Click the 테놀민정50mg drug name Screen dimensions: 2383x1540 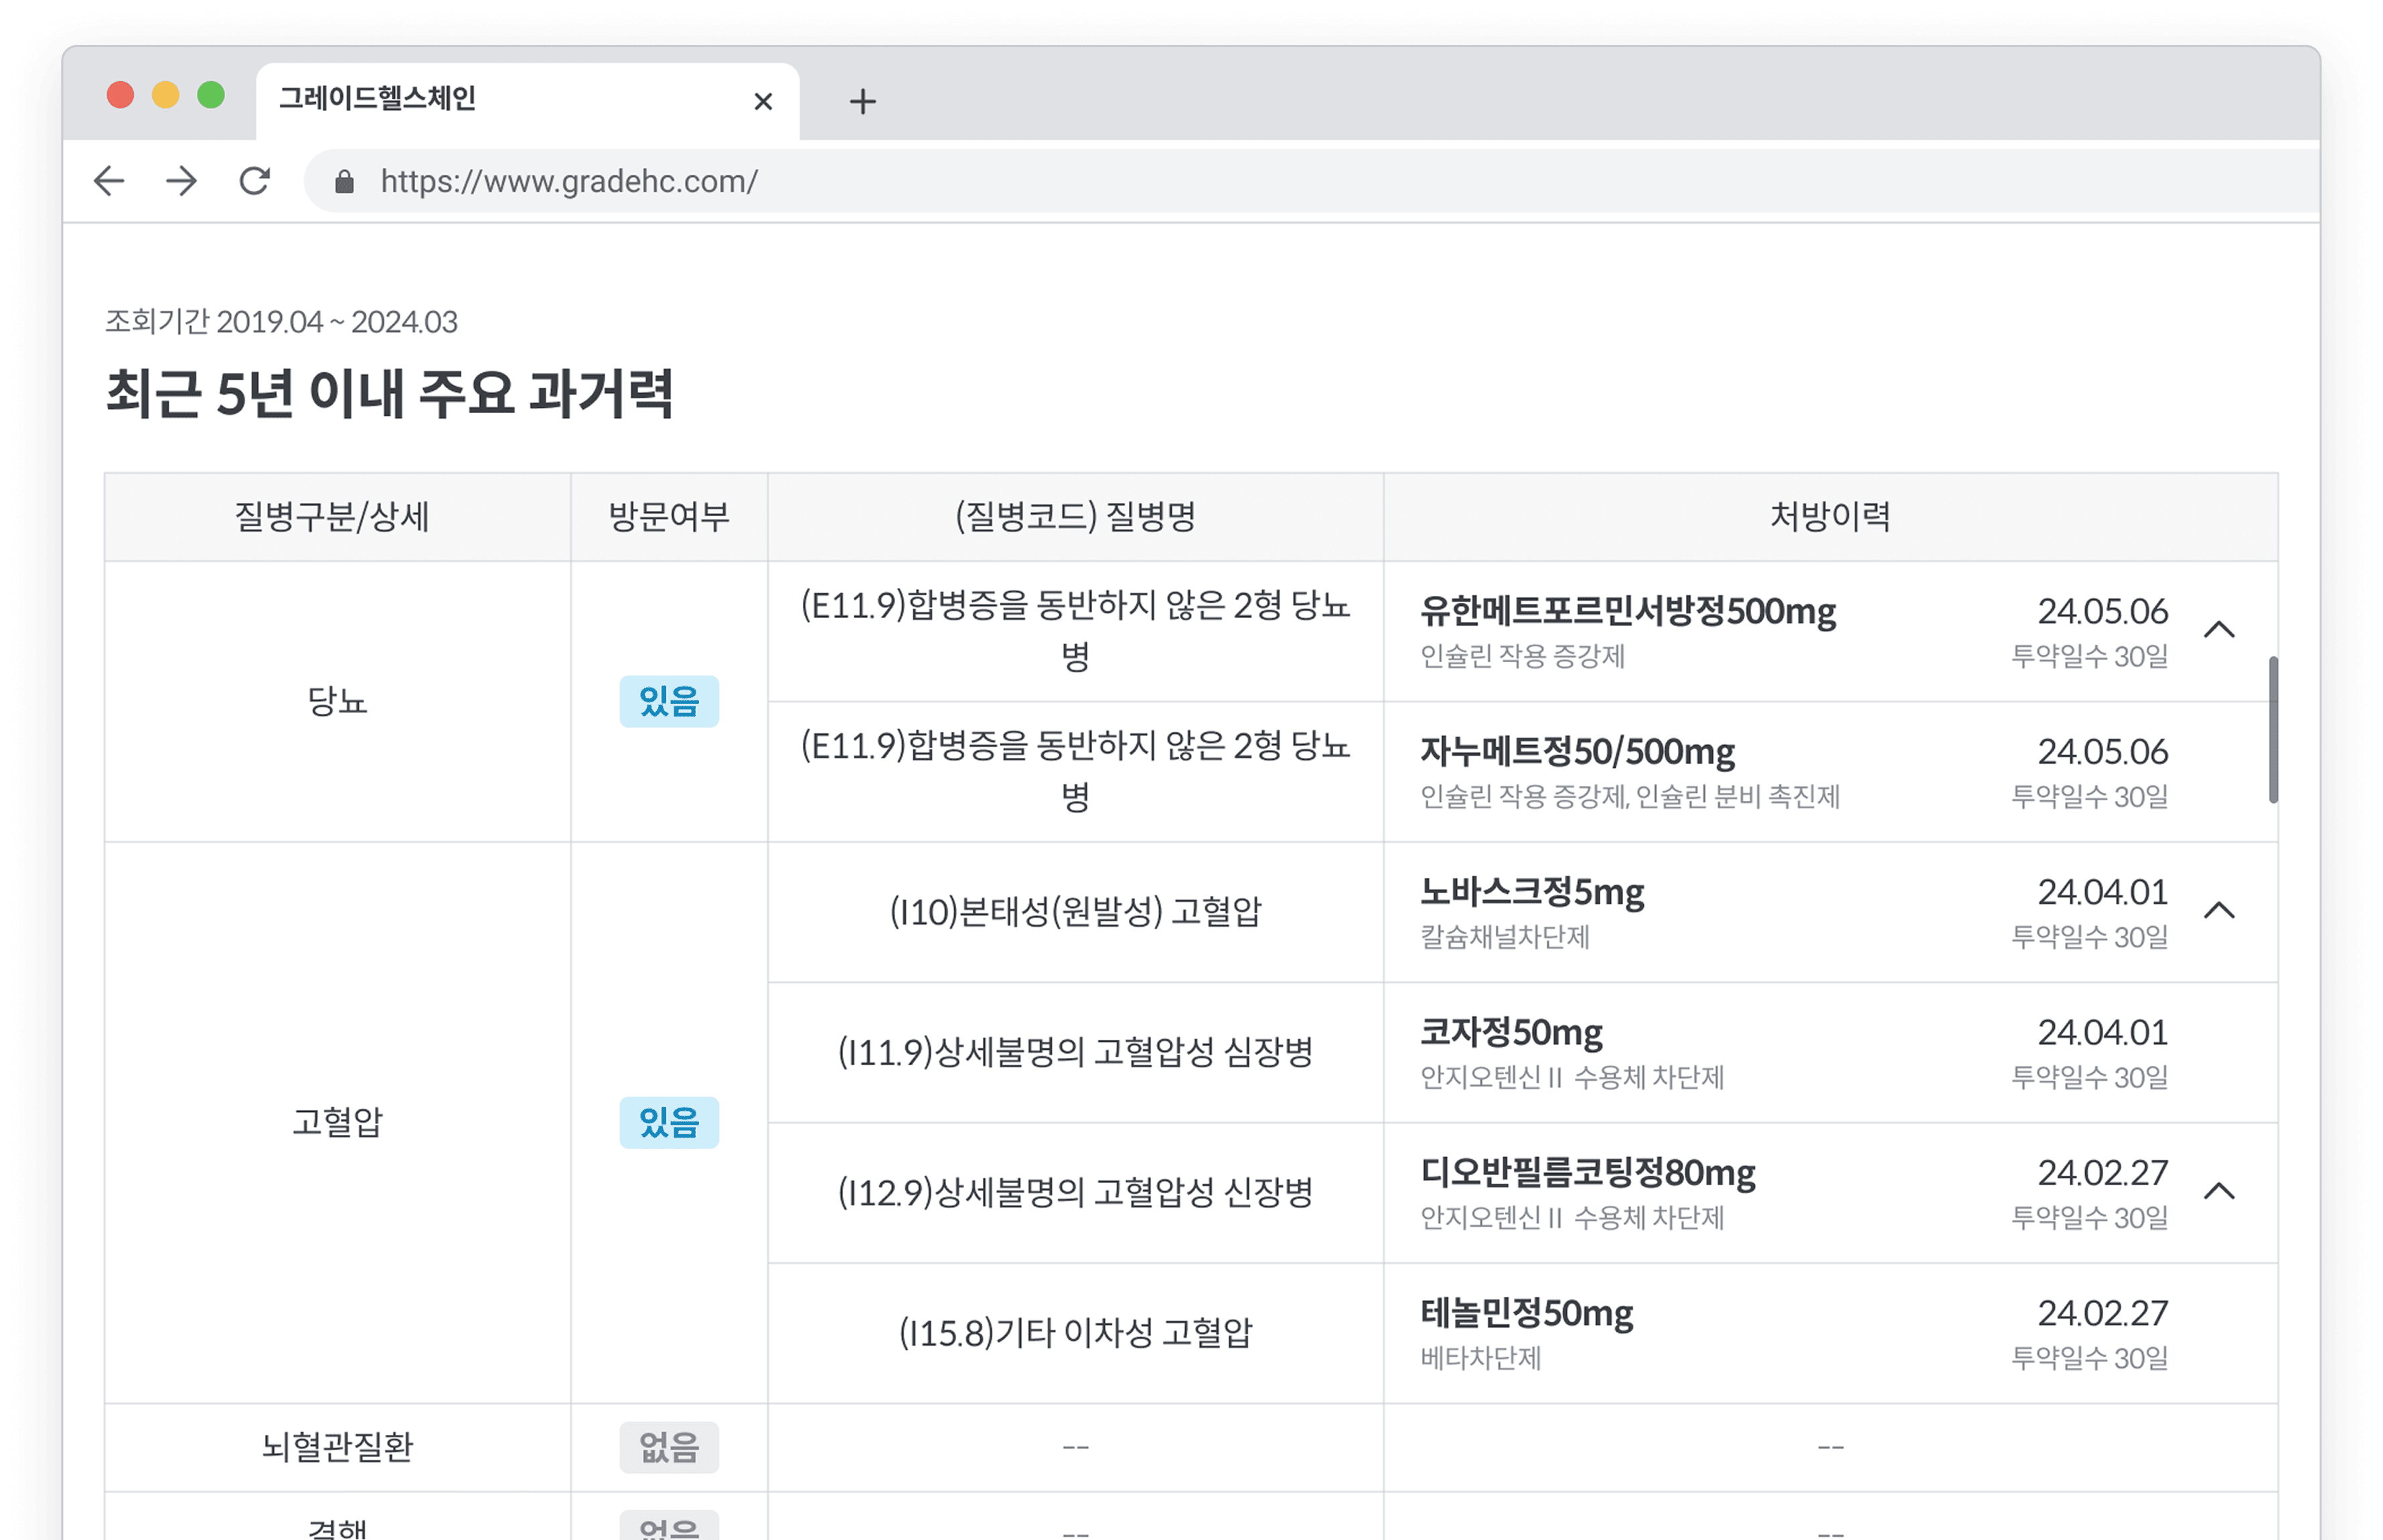(1526, 1313)
